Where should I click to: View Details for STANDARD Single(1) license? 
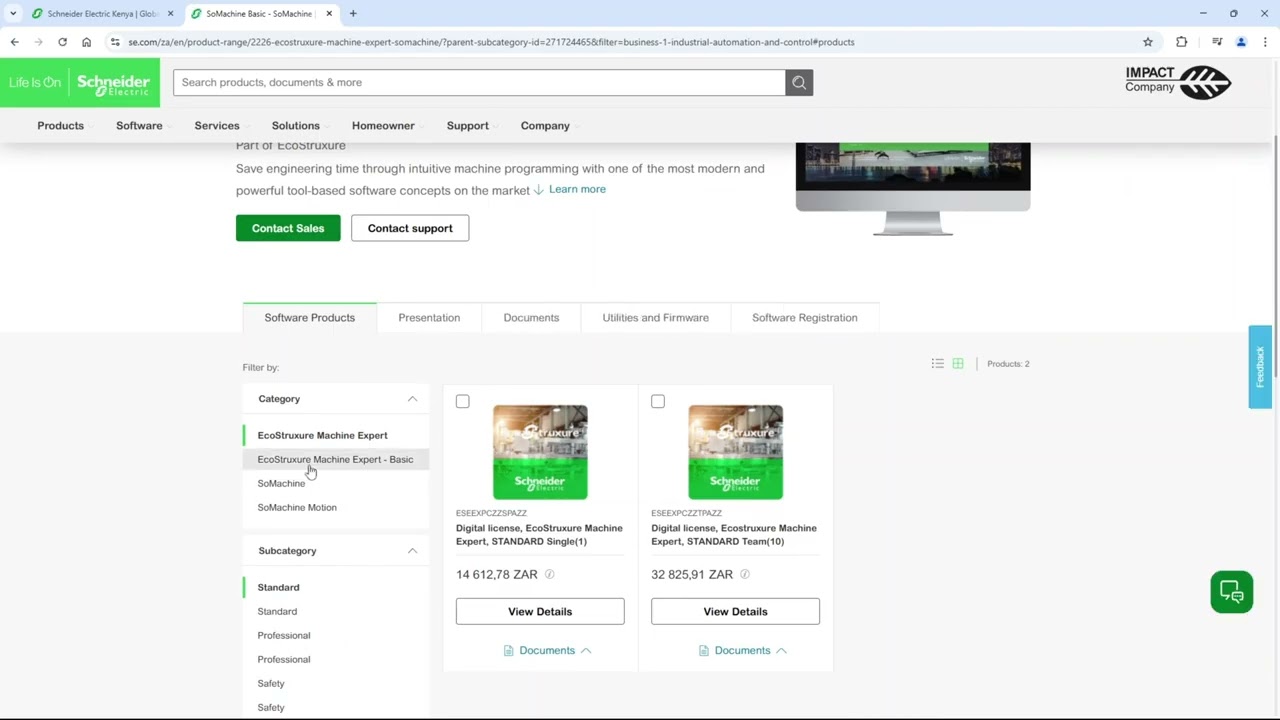[540, 611]
